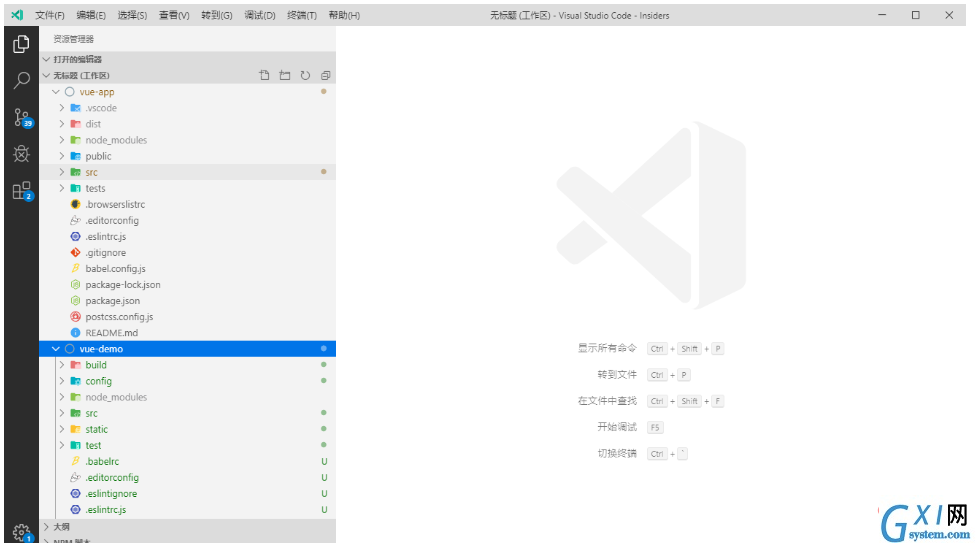
Task: Maximize the VS Code window
Action: point(915,15)
